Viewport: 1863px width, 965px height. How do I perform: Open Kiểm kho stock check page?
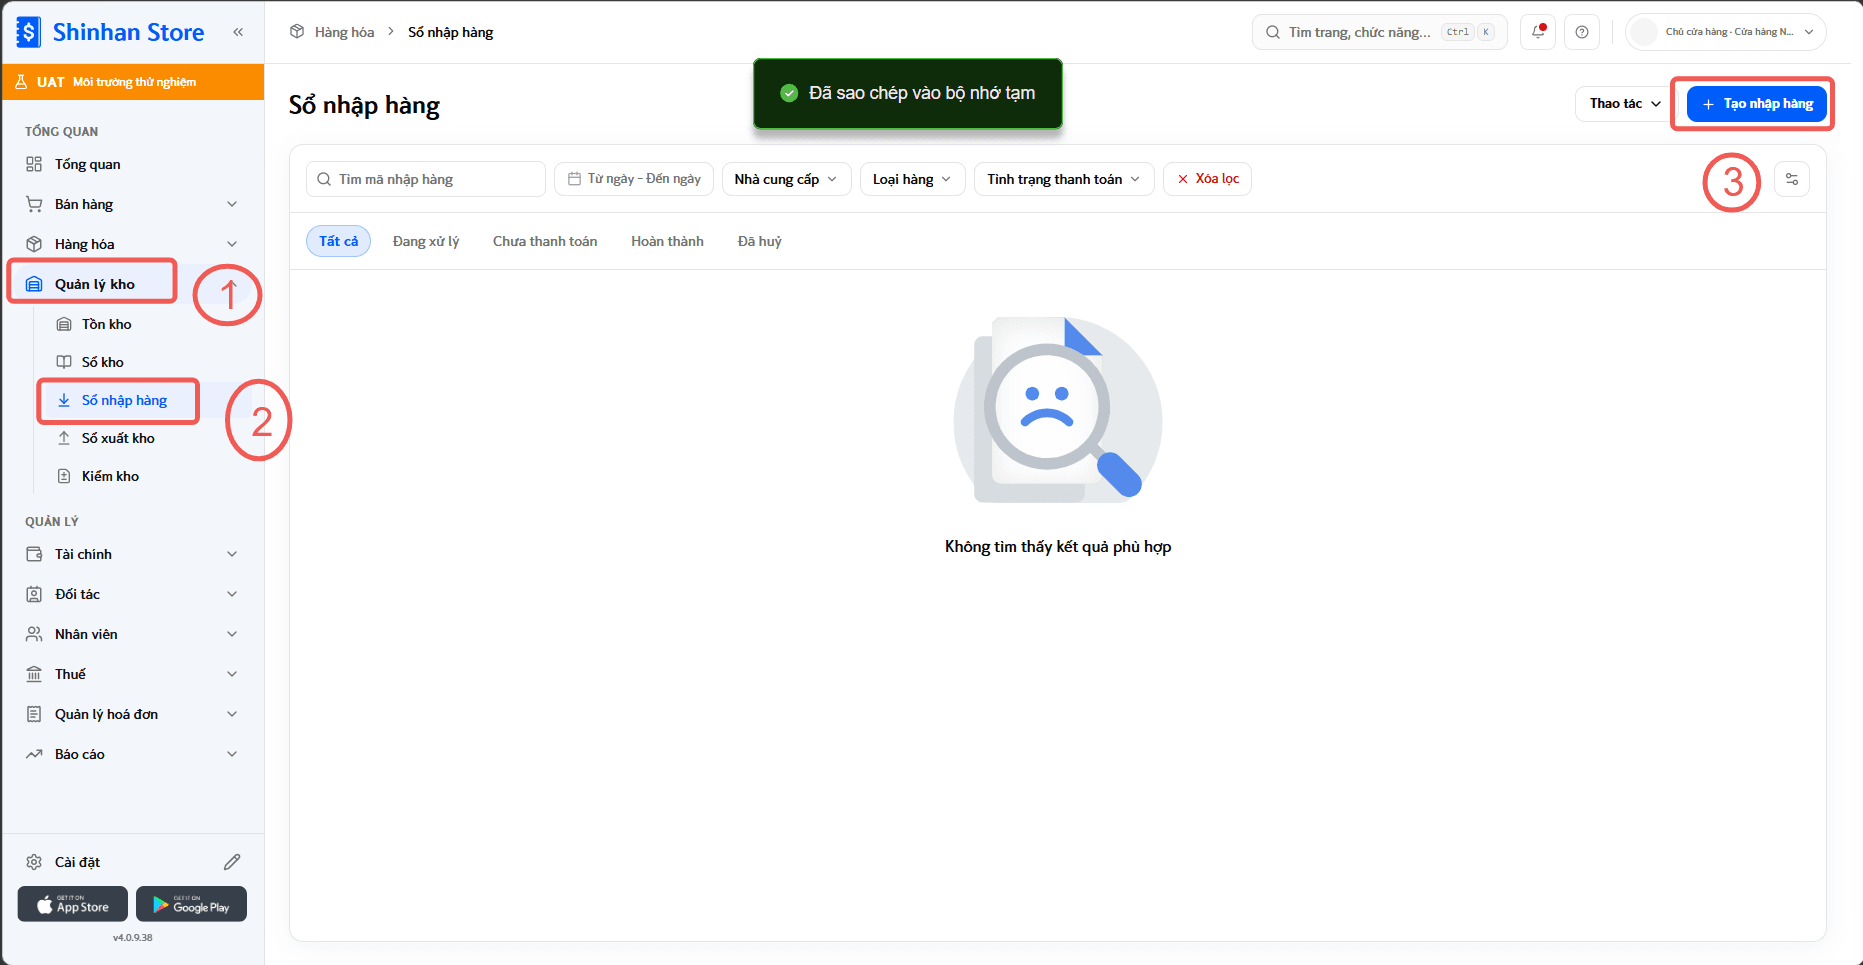(148, 476)
